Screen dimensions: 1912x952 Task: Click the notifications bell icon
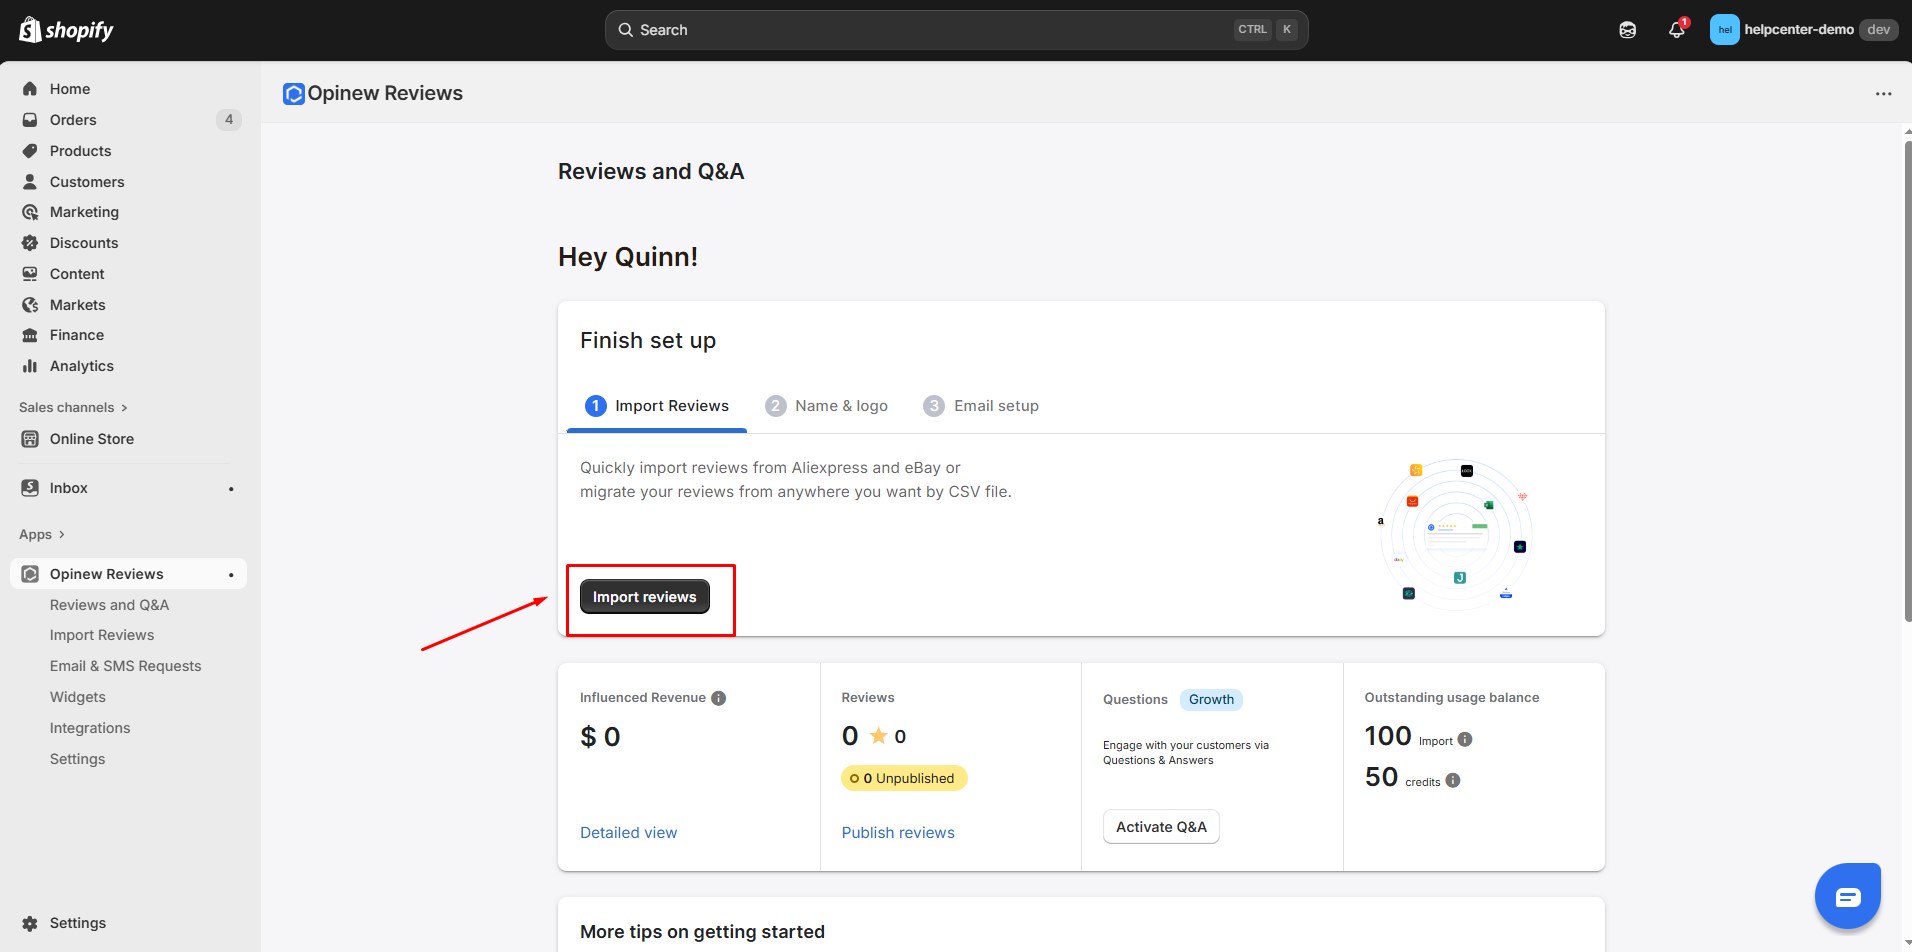point(1677,30)
